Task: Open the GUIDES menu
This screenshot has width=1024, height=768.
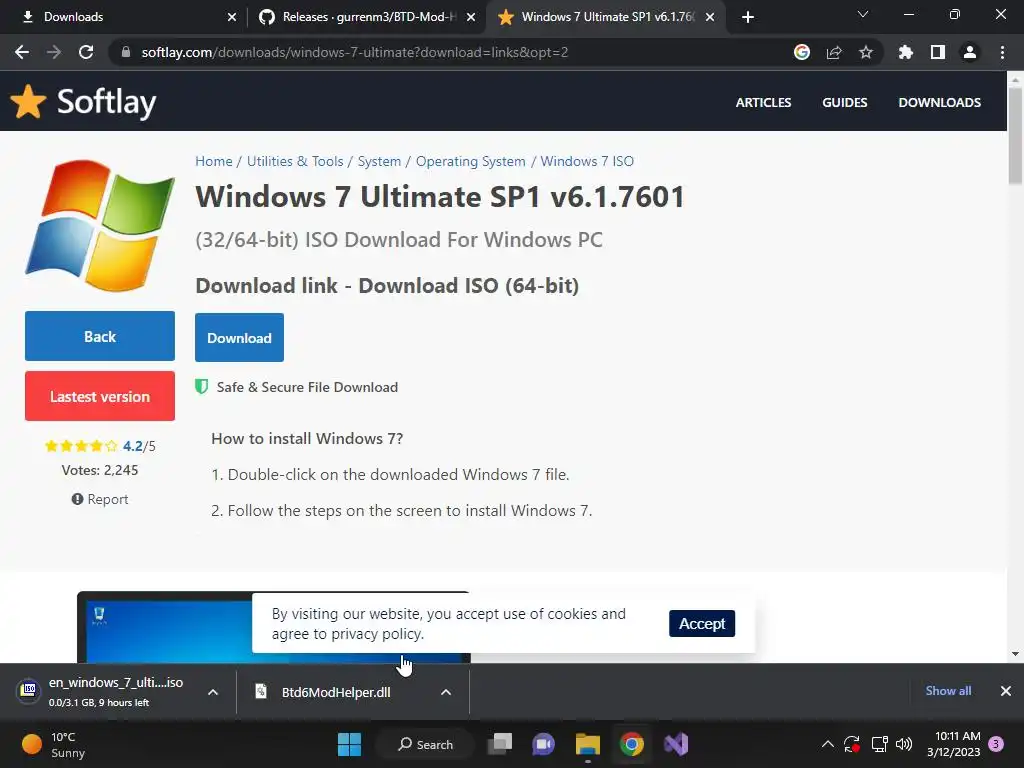Action: click(844, 103)
